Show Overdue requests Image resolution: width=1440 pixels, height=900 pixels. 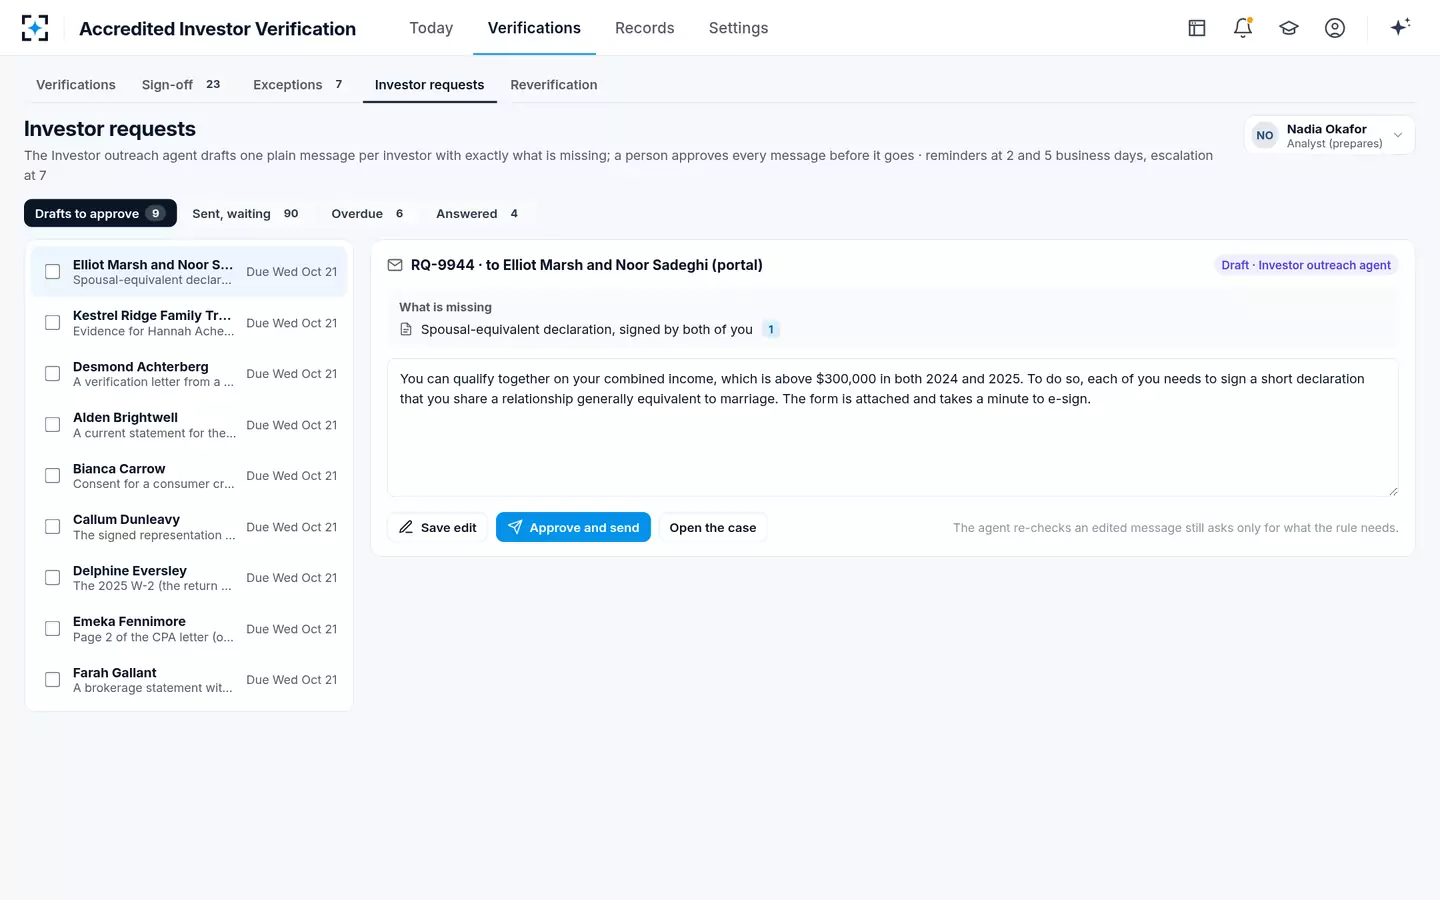tap(368, 214)
